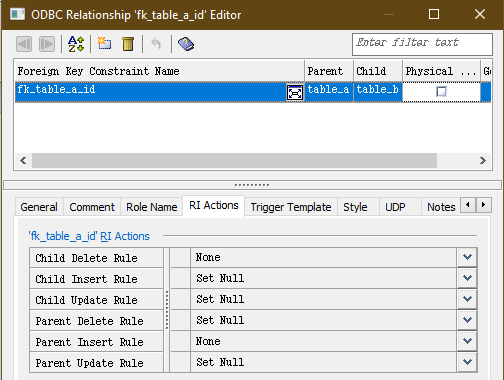Select the RI Actions tab
Viewport: 504px width, 380px height.
point(214,205)
